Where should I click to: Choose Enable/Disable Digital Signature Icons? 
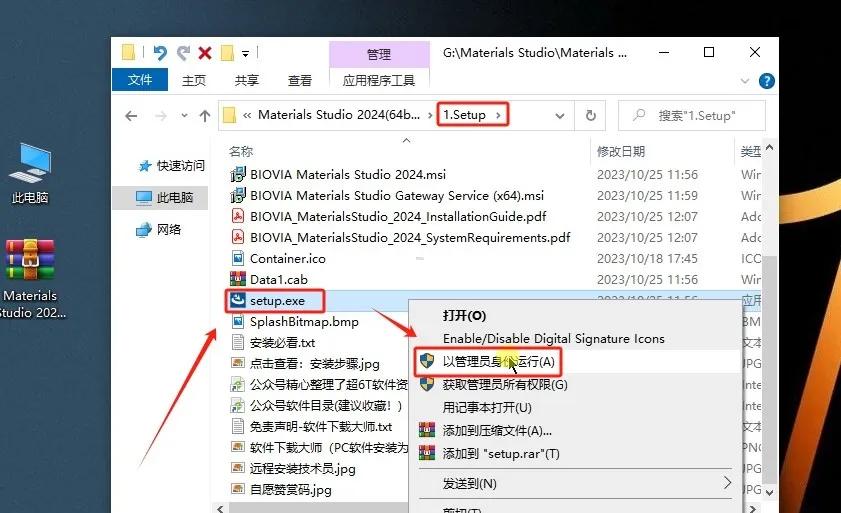[554, 339]
